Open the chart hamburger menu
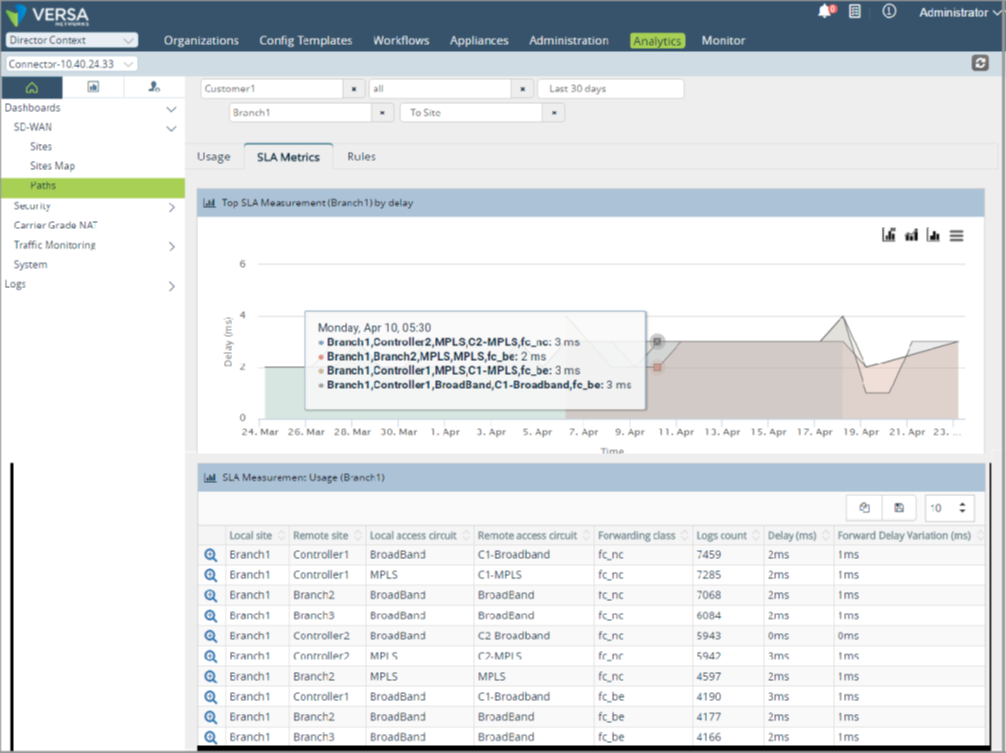Viewport: 1006px width, 753px height. pos(957,236)
